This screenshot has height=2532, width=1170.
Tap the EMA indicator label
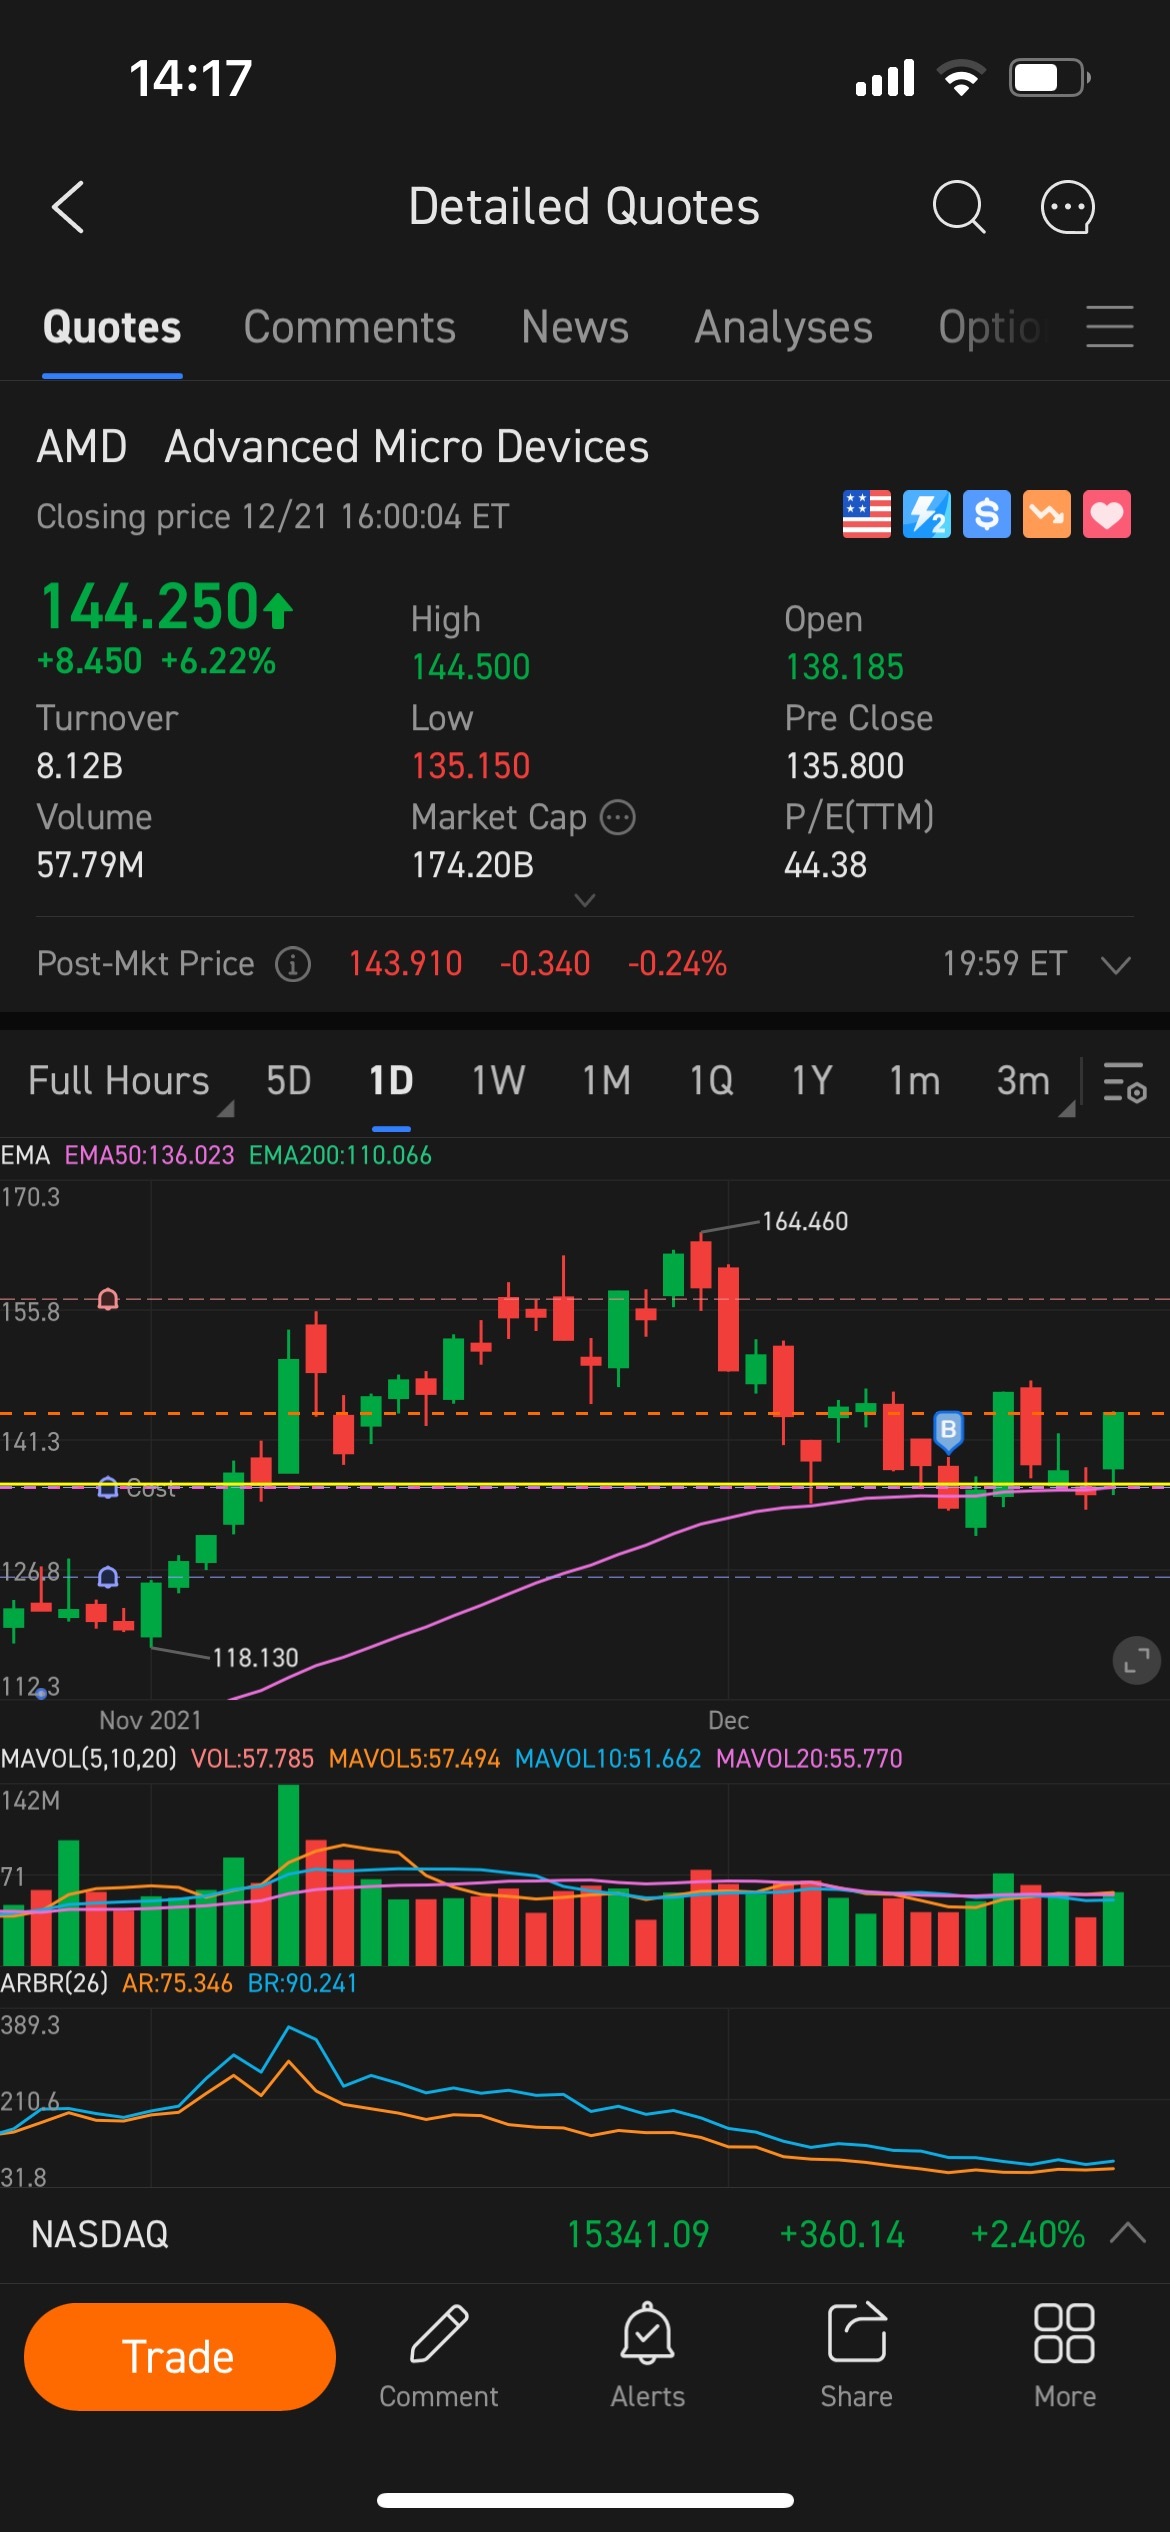(25, 1155)
